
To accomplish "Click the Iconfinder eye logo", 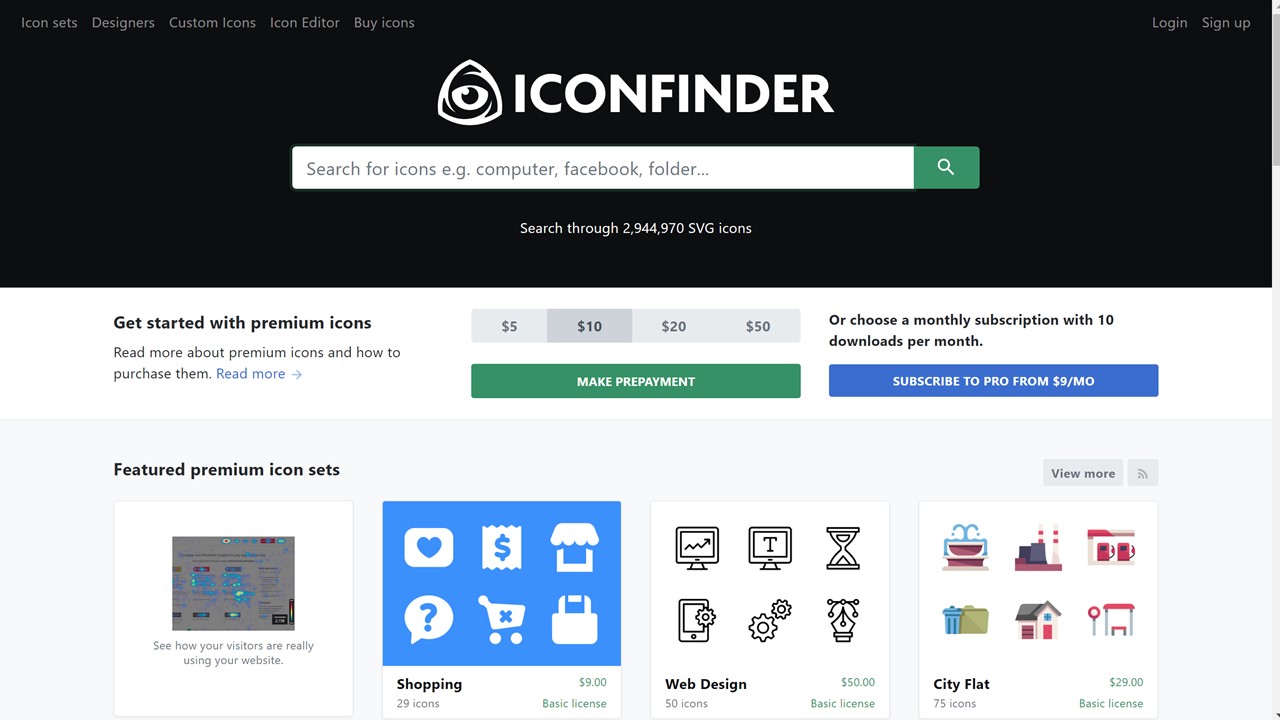I will [470, 92].
